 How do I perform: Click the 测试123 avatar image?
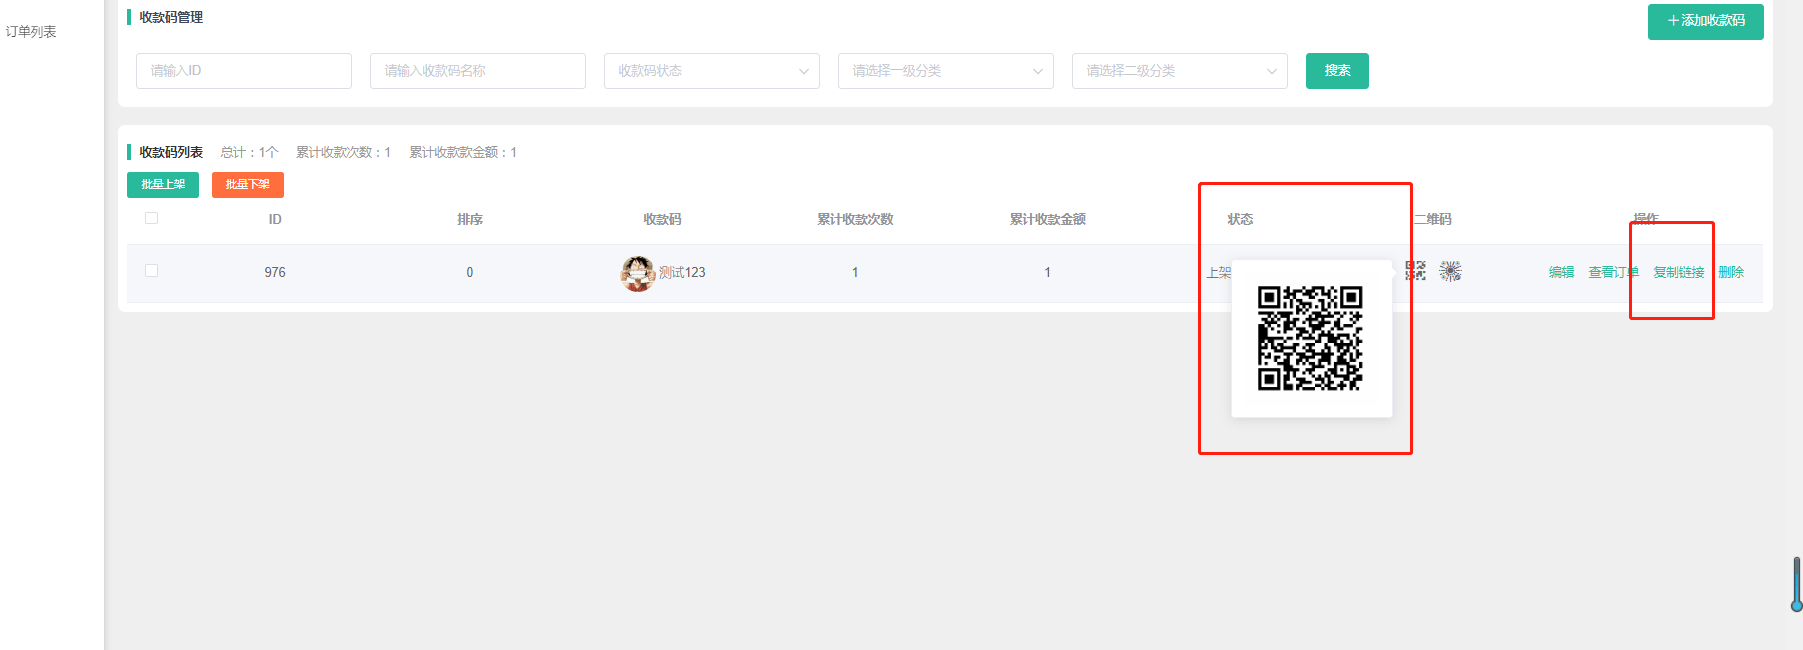pyautogui.click(x=637, y=273)
